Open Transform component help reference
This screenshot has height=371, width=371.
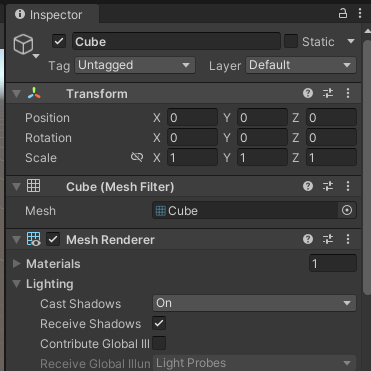[308, 93]
